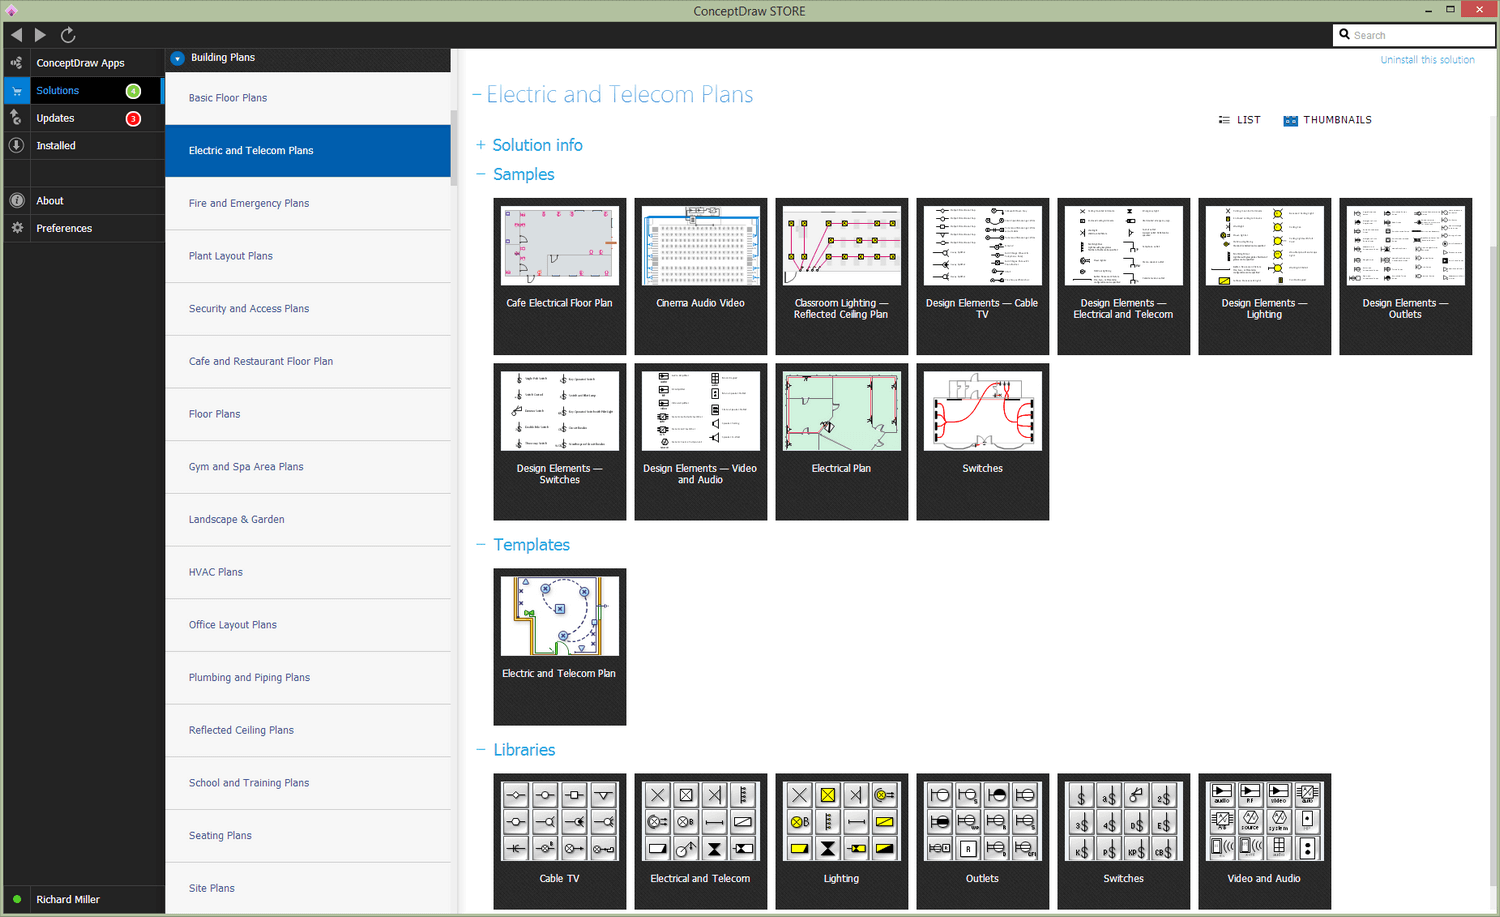Image resolution: width=1500 pixels, height=917 pixels.
Task: Open Electrical Plan sample
Action: 842,442
